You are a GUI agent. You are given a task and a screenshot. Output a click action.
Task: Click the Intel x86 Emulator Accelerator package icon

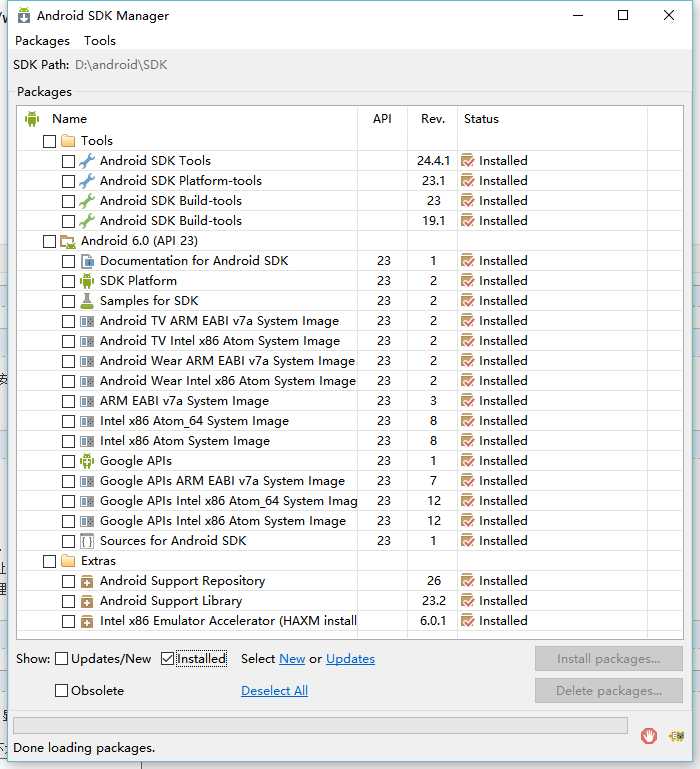(87, 621)
